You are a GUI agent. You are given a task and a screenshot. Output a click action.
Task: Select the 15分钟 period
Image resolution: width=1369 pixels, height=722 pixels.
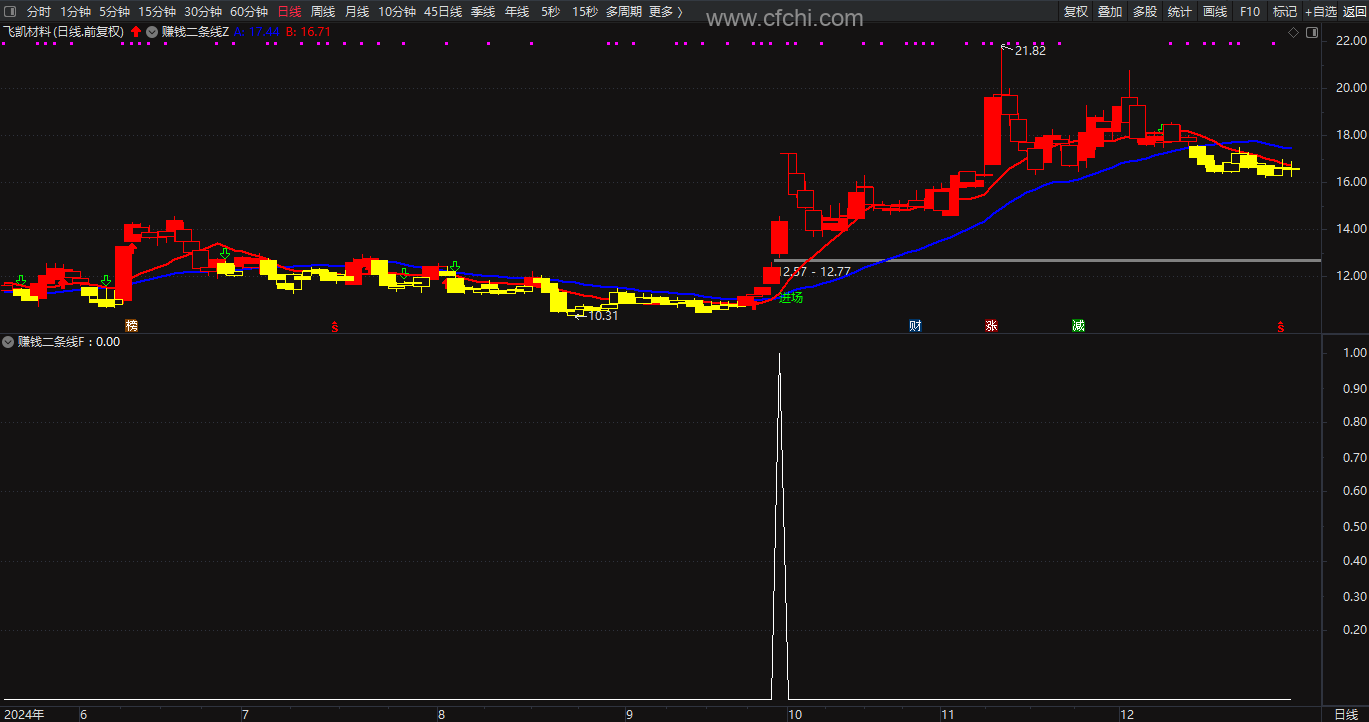pyautogui.click(x=156, y=12)
